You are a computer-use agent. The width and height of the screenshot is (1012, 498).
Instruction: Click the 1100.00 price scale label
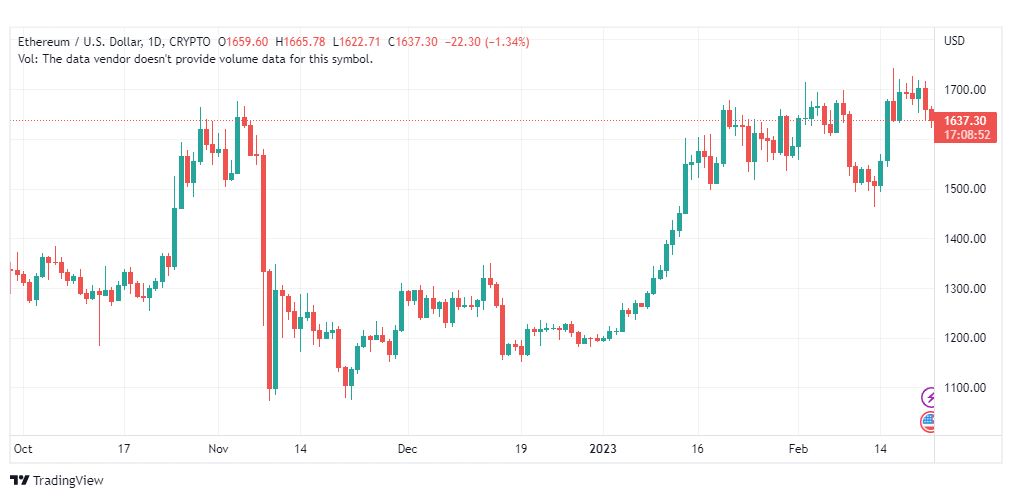(966, 388)
